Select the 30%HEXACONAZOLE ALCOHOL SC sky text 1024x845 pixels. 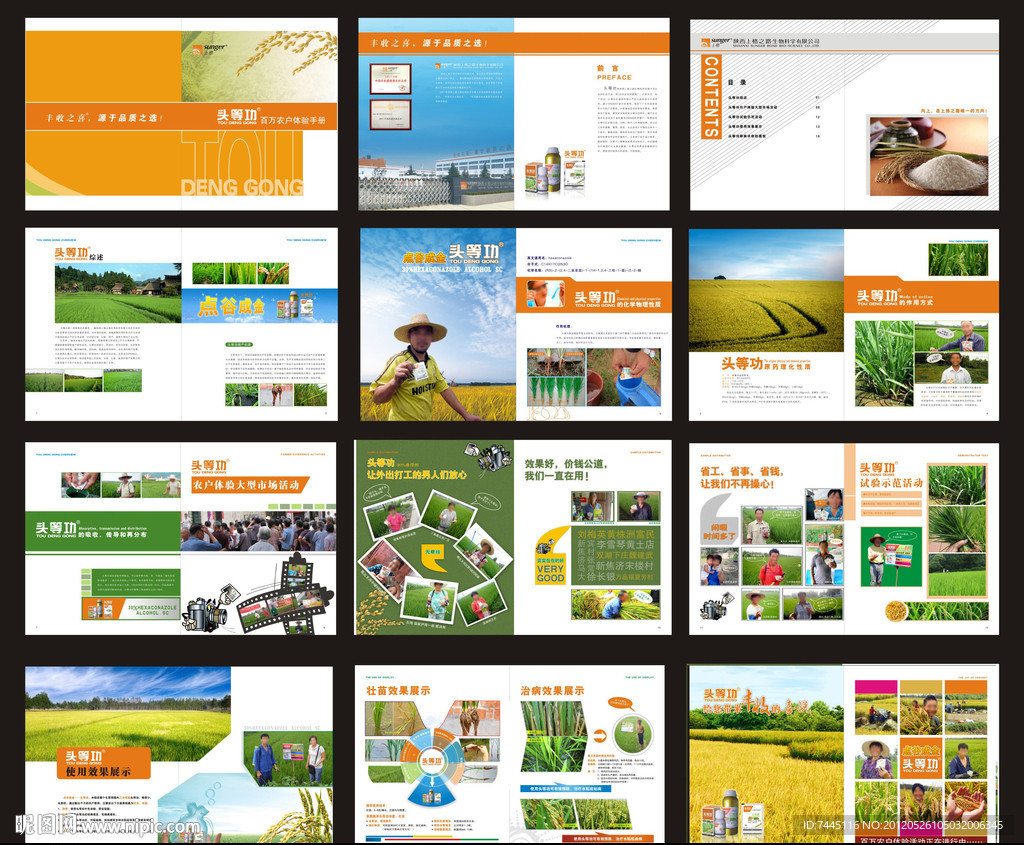(452, 269)
